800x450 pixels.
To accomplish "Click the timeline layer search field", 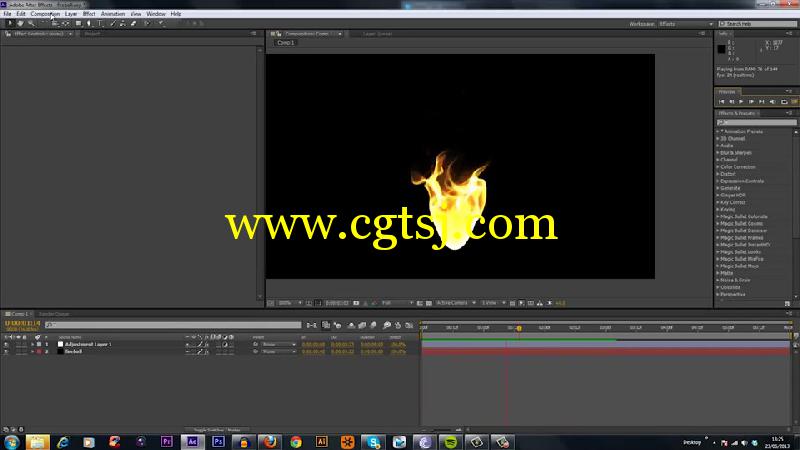I will 173,325.
